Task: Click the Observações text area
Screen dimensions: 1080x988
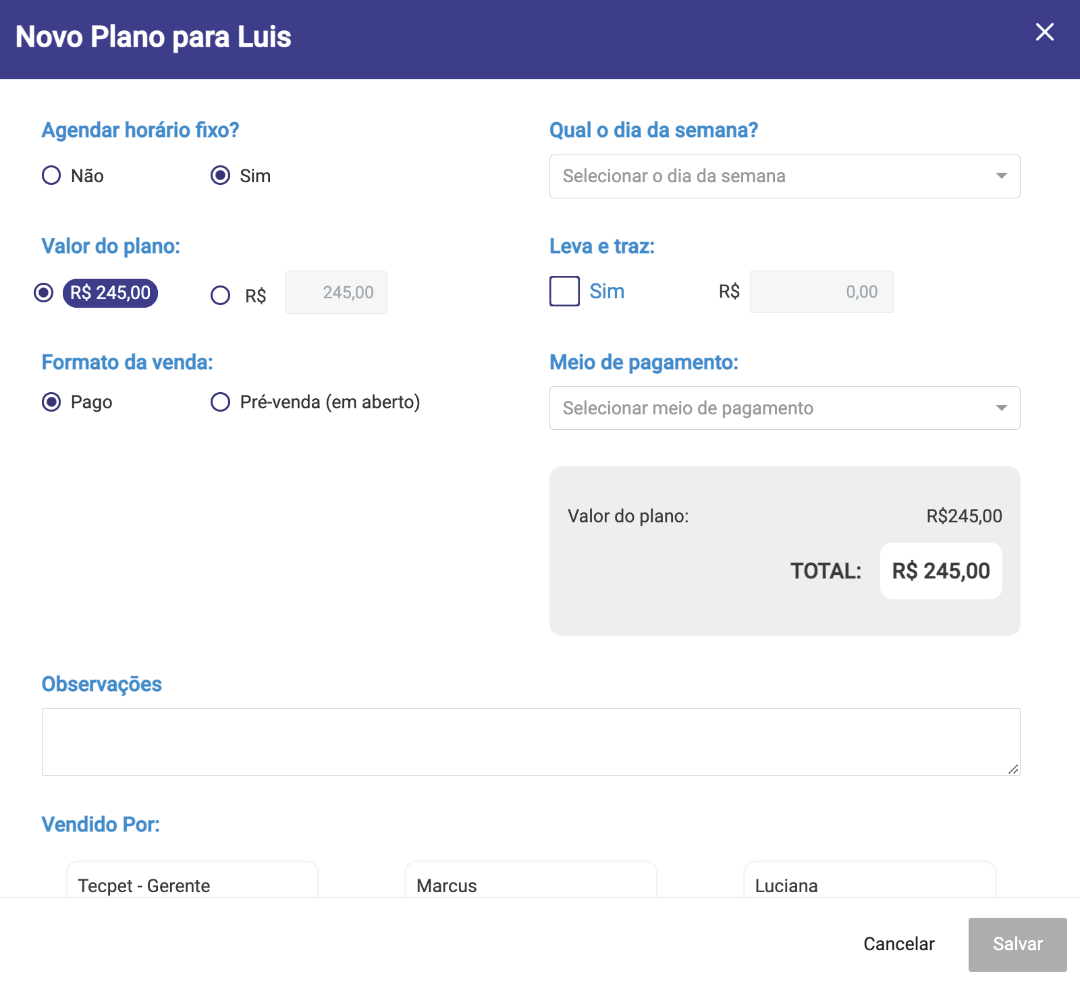Action: [x=530, y=742]
